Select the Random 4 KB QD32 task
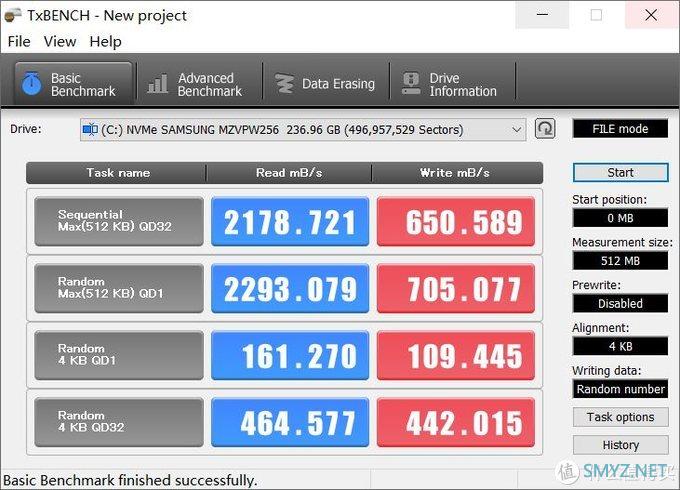 pyautogui.click(x=119, y=422)
